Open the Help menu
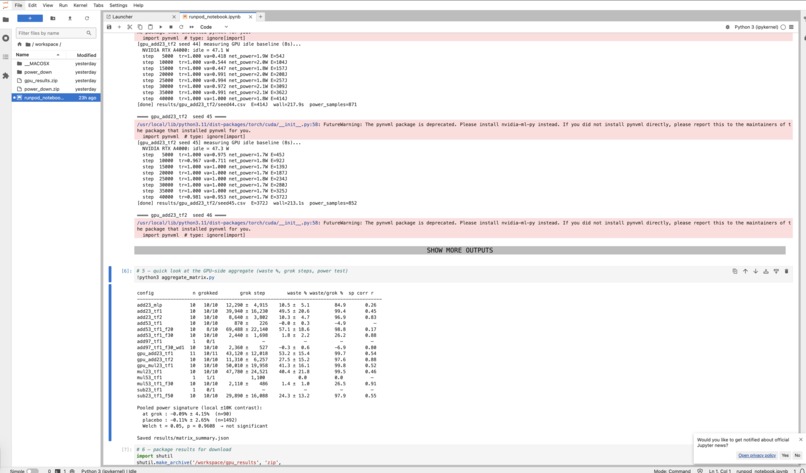The width and height of the screenshot is (806, 473). (x=138, y=5)
